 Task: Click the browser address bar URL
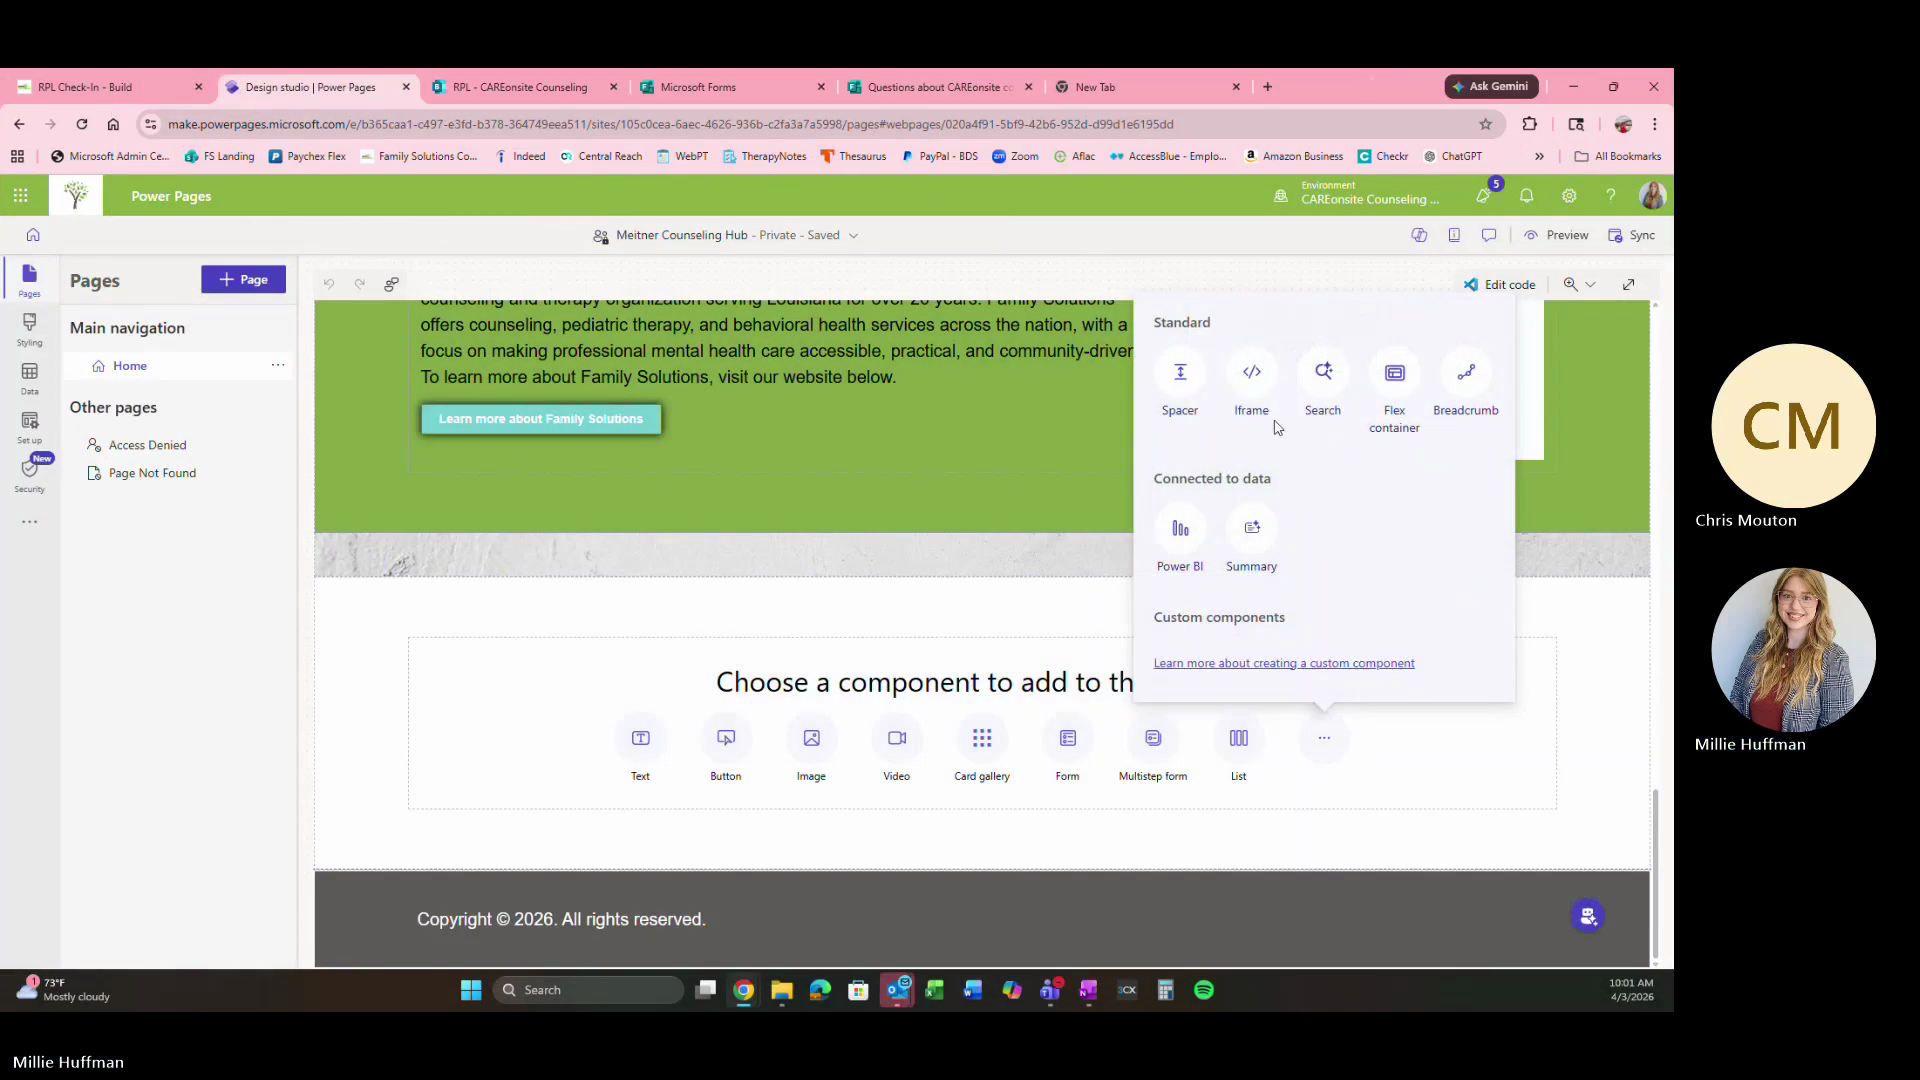670,124
